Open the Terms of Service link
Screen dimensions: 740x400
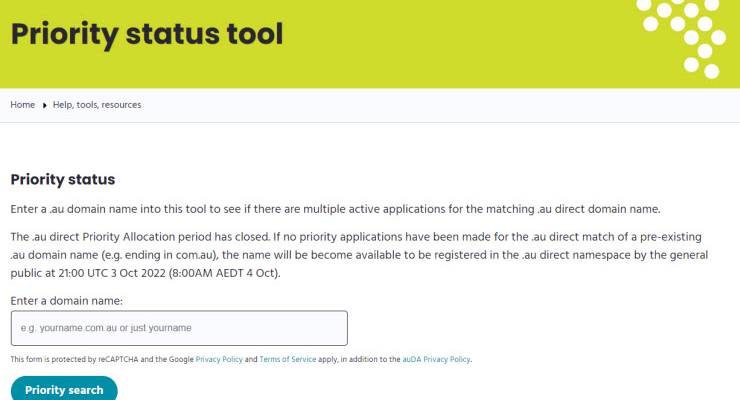click(288, 359)
